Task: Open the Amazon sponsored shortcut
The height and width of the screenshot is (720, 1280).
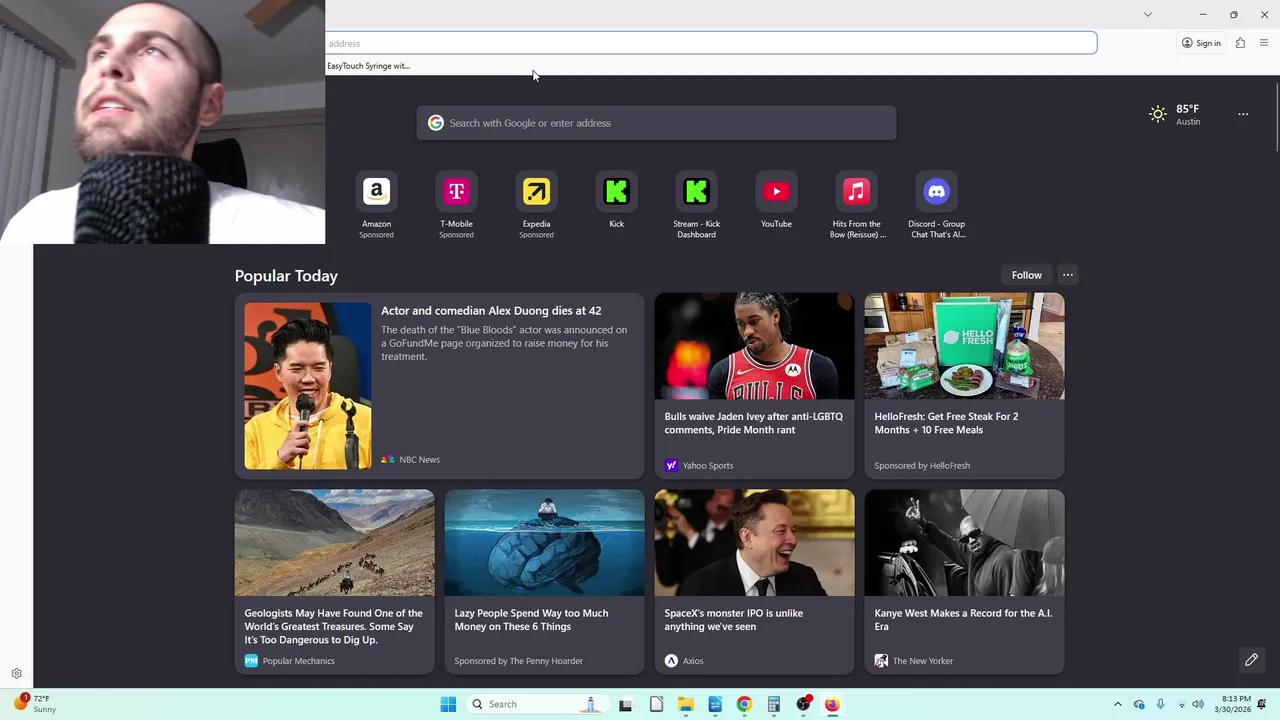Action: (376, 204)
